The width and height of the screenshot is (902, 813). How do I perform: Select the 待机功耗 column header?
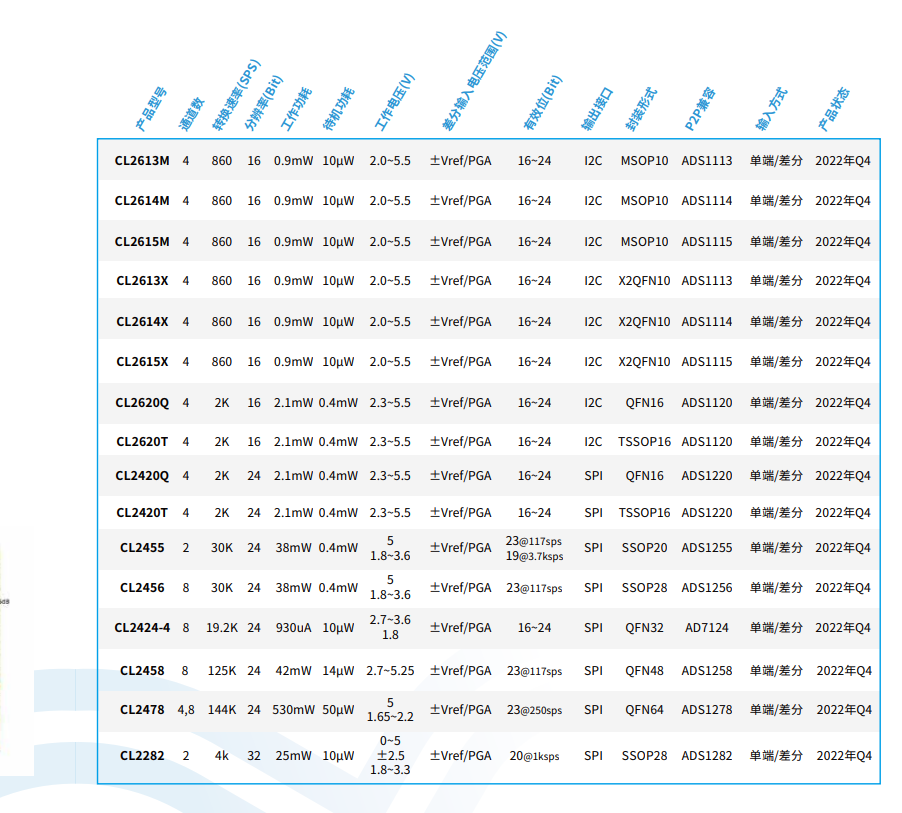pyautogui.click(x=339, y=109)
